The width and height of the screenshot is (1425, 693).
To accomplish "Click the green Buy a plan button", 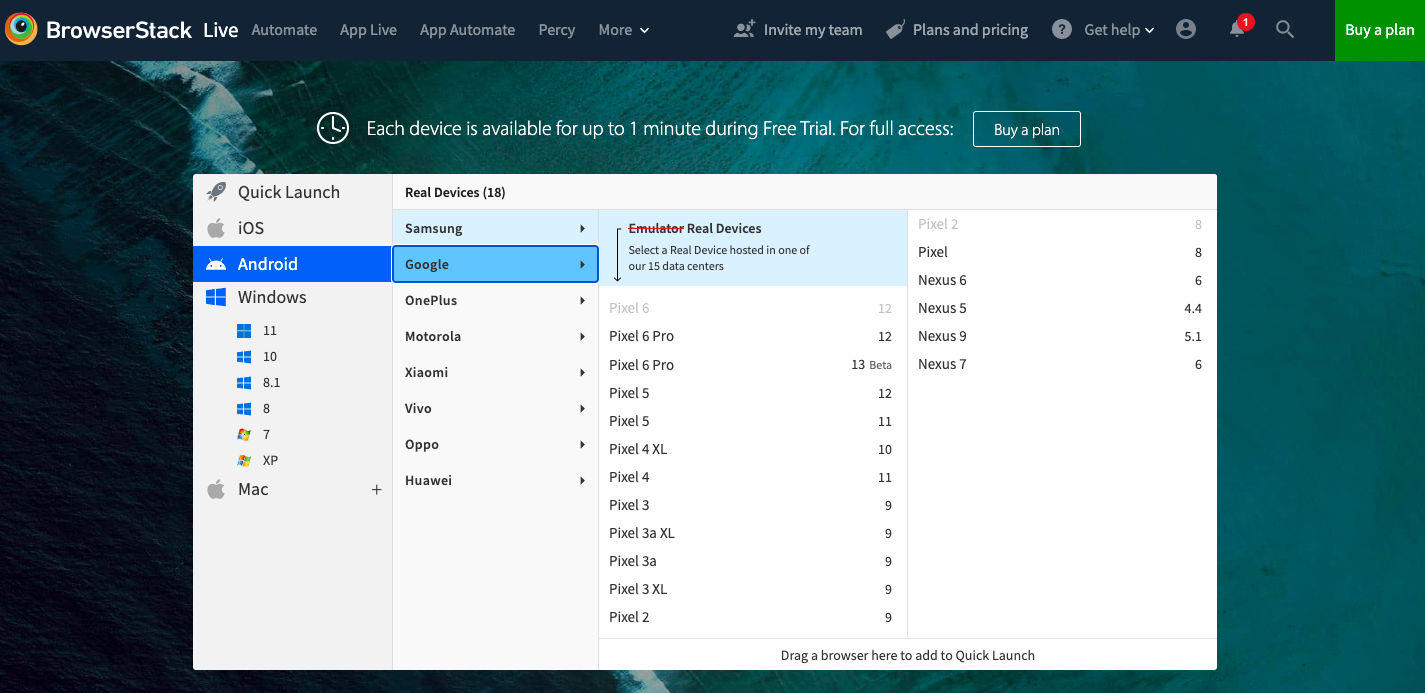I will pos(1379,30).
